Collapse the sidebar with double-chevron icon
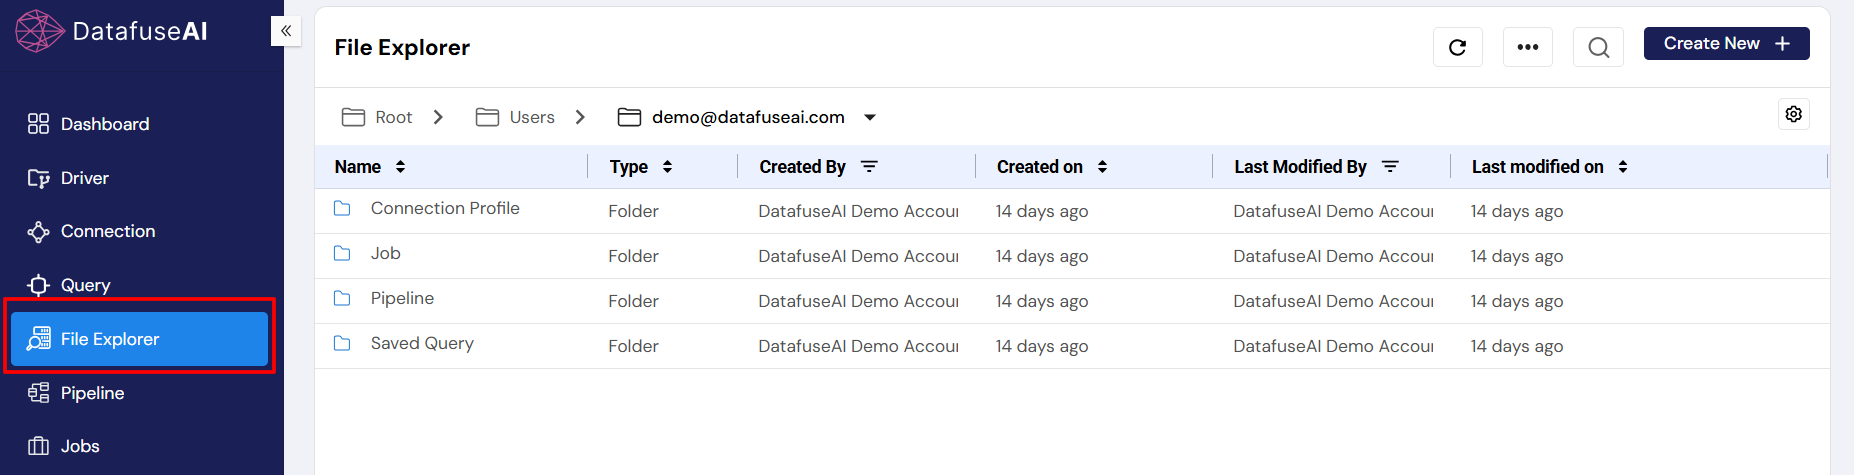Viewport: 1854px width, 475px height. [286, 31]
